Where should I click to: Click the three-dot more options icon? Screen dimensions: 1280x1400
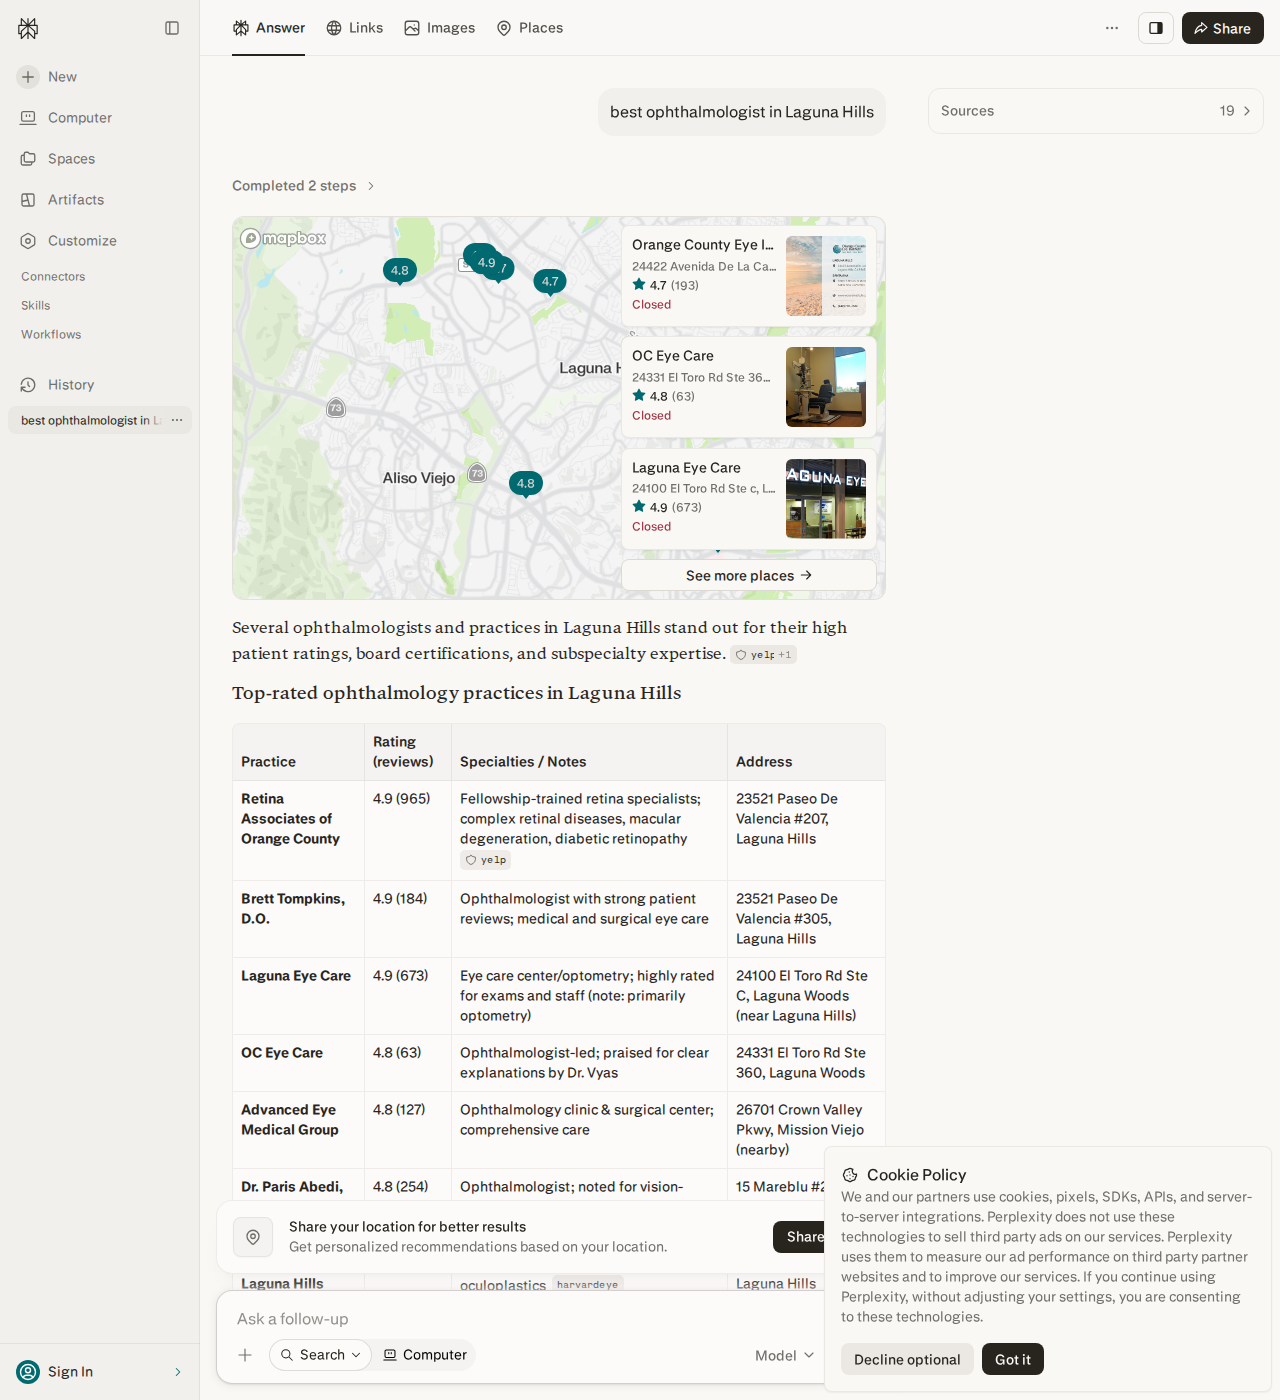1112,28
